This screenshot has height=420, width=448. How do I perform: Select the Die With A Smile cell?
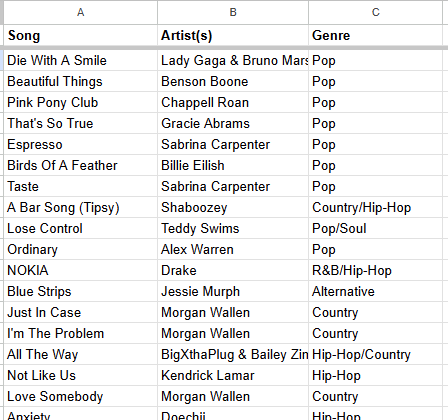(x=80, y=60)
